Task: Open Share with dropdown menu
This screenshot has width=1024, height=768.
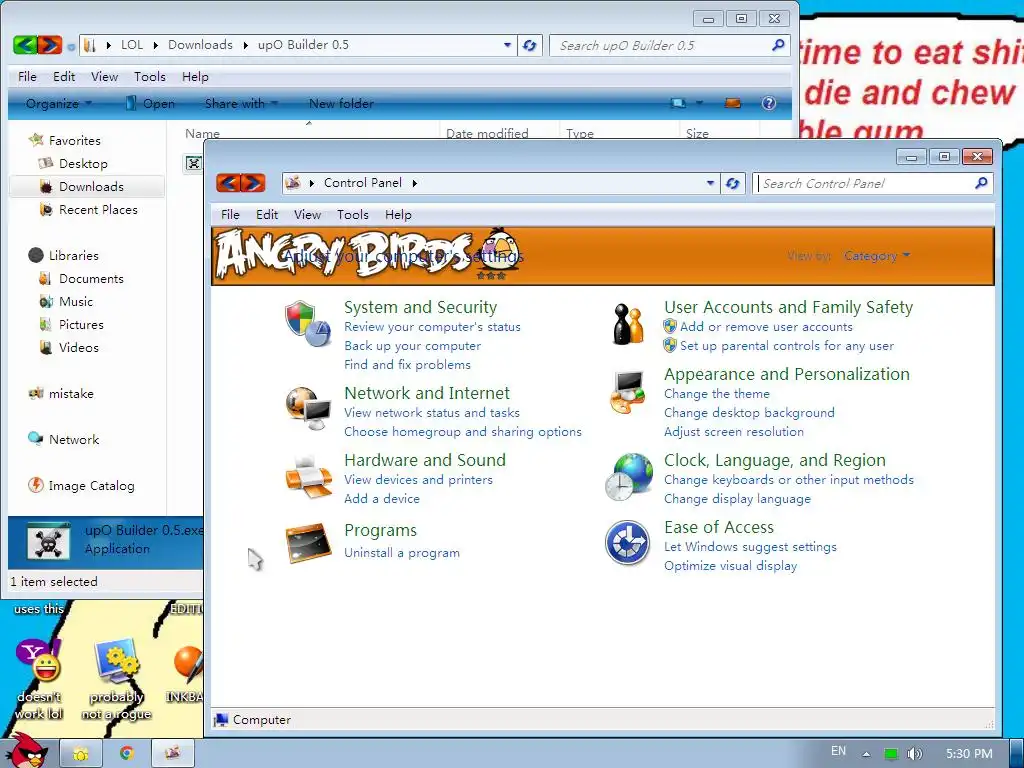Action: click(x=241, y=103)
